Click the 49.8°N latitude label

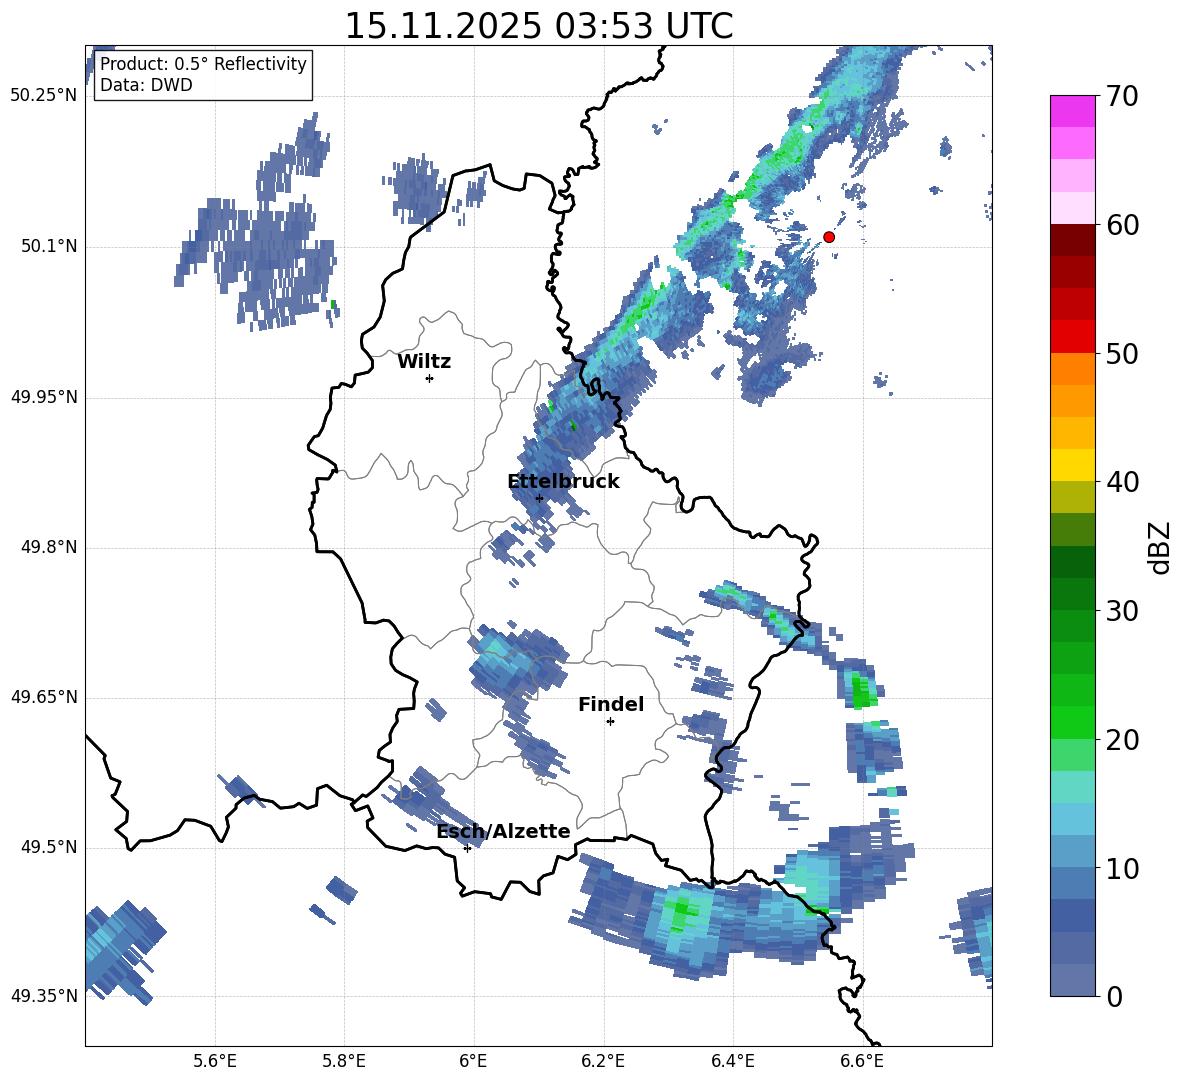pos(49,547)
